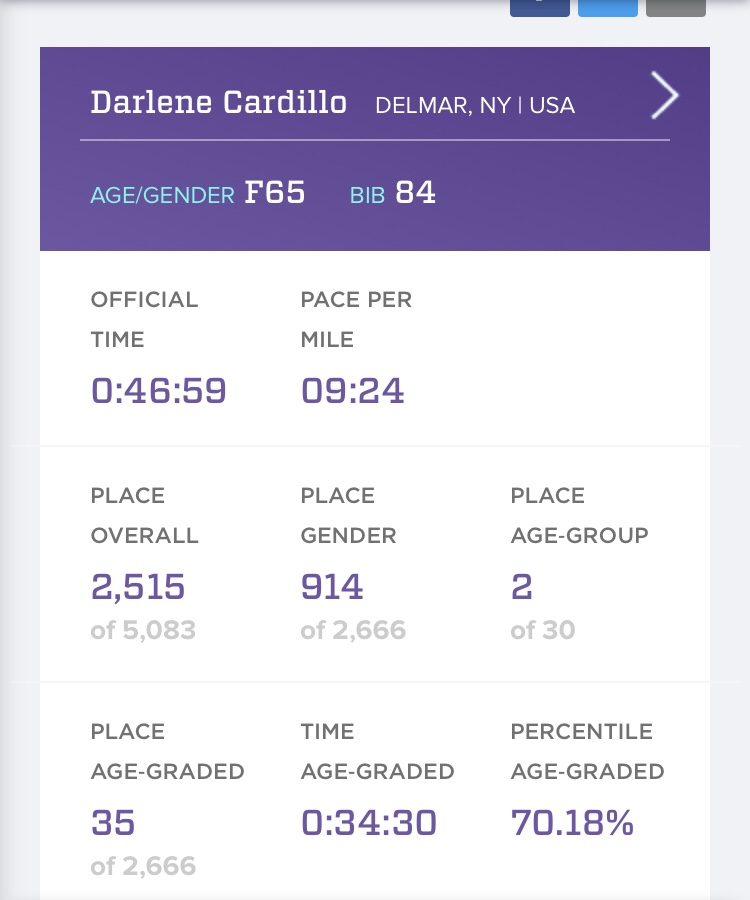Select the age-graded time 0:34:30

tap(369, 822)
